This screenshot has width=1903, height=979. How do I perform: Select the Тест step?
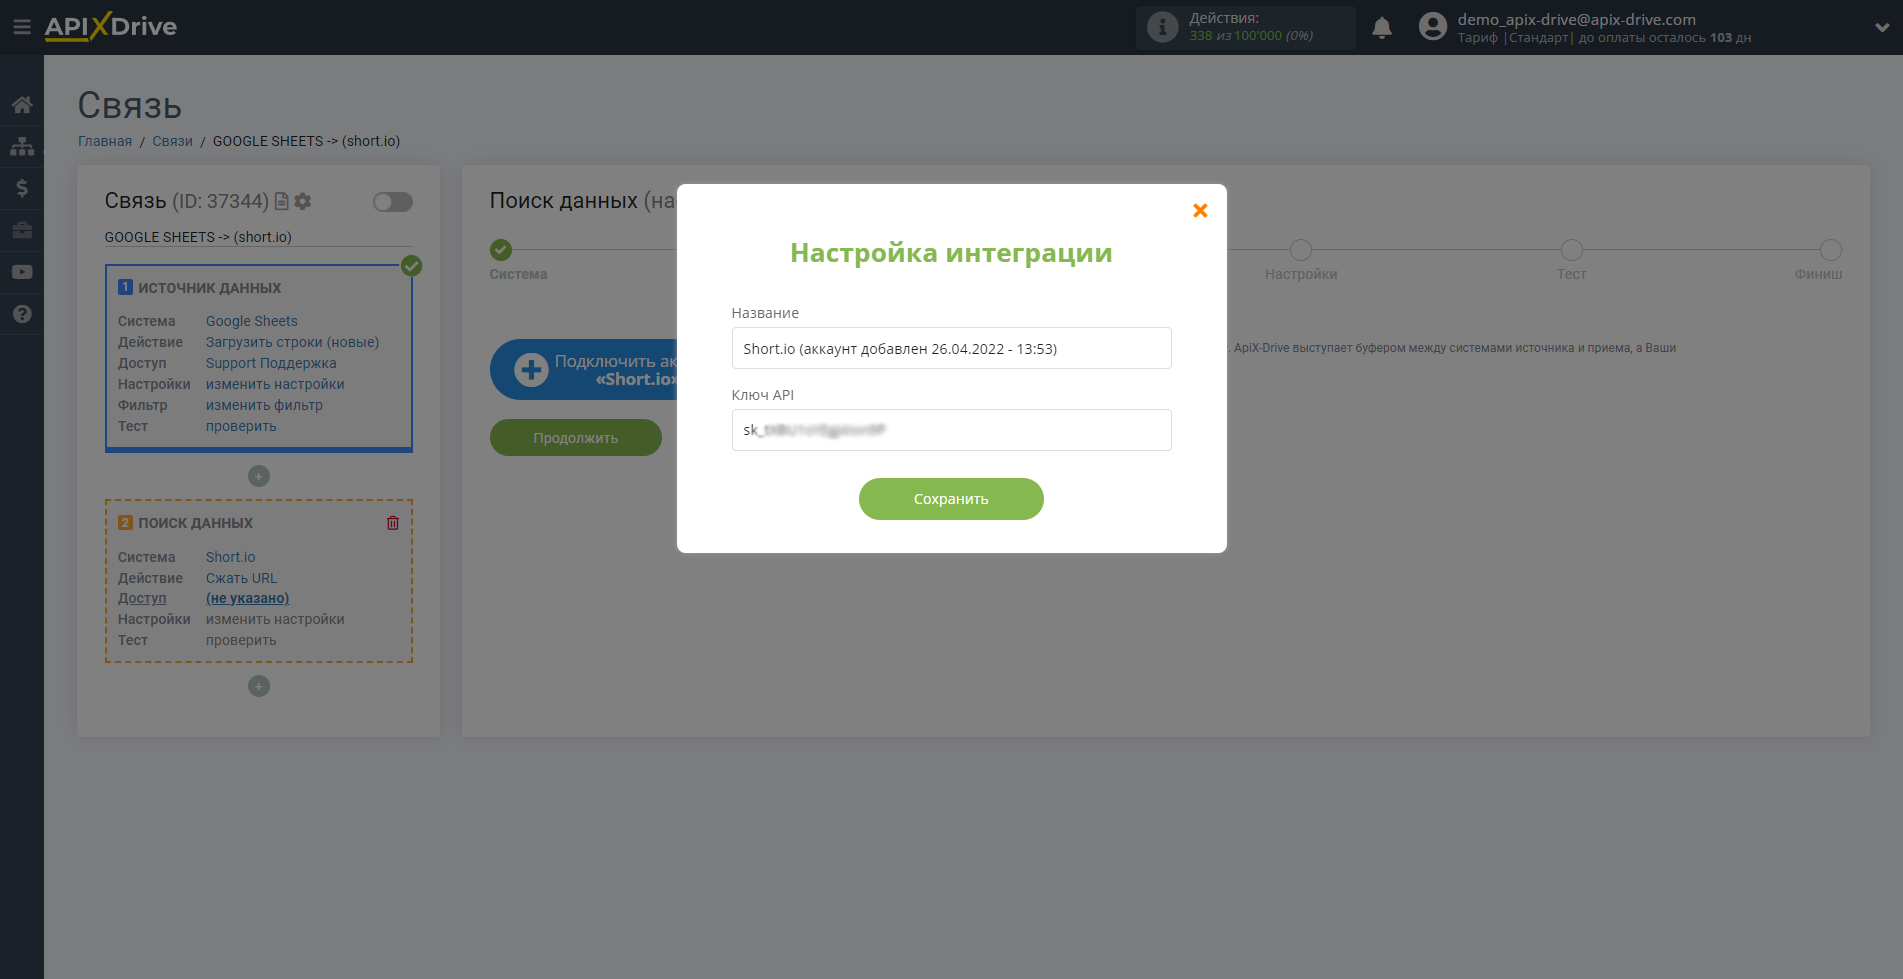point(1572,250)
